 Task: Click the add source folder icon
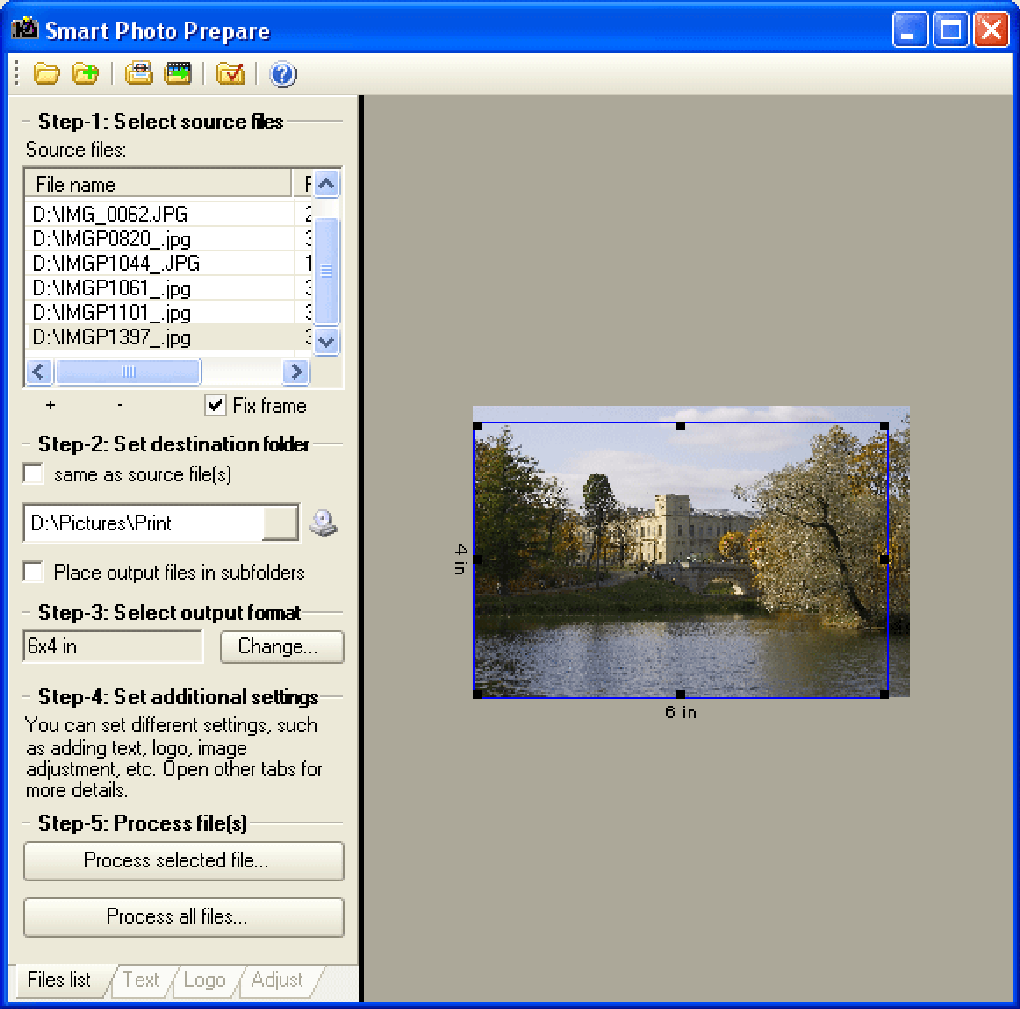coord(85,73)
